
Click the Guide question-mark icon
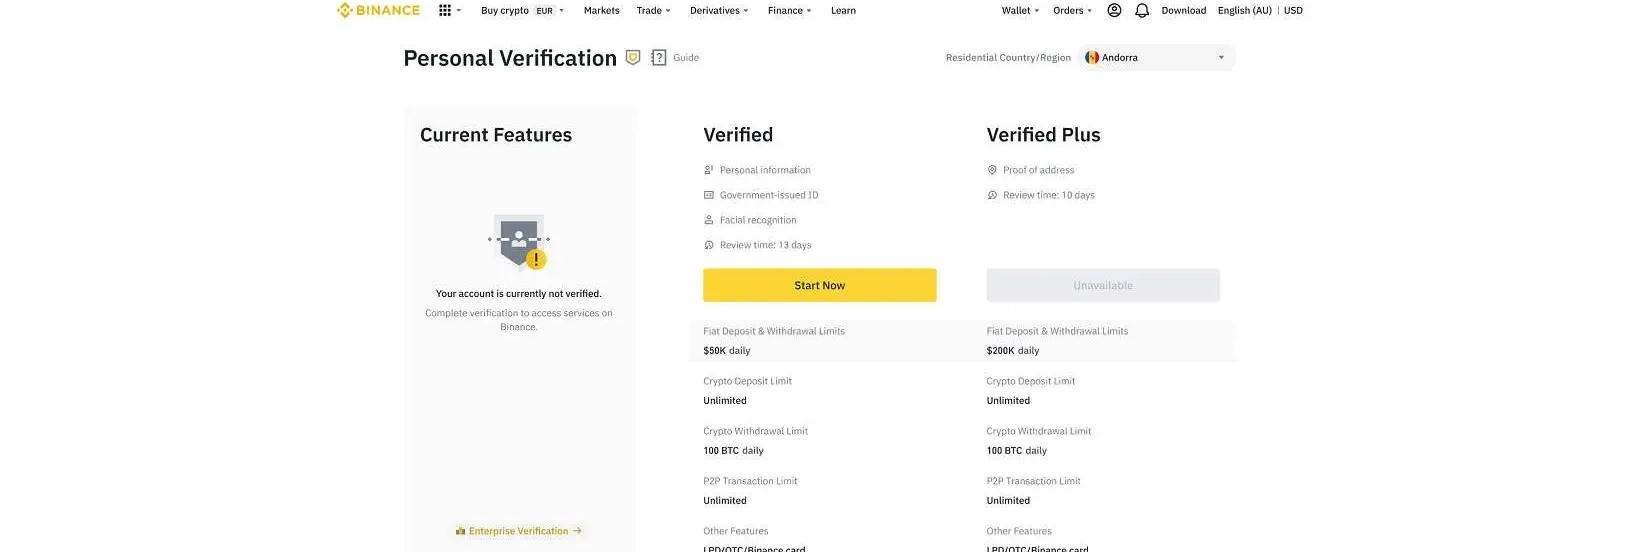coord(659,58)
